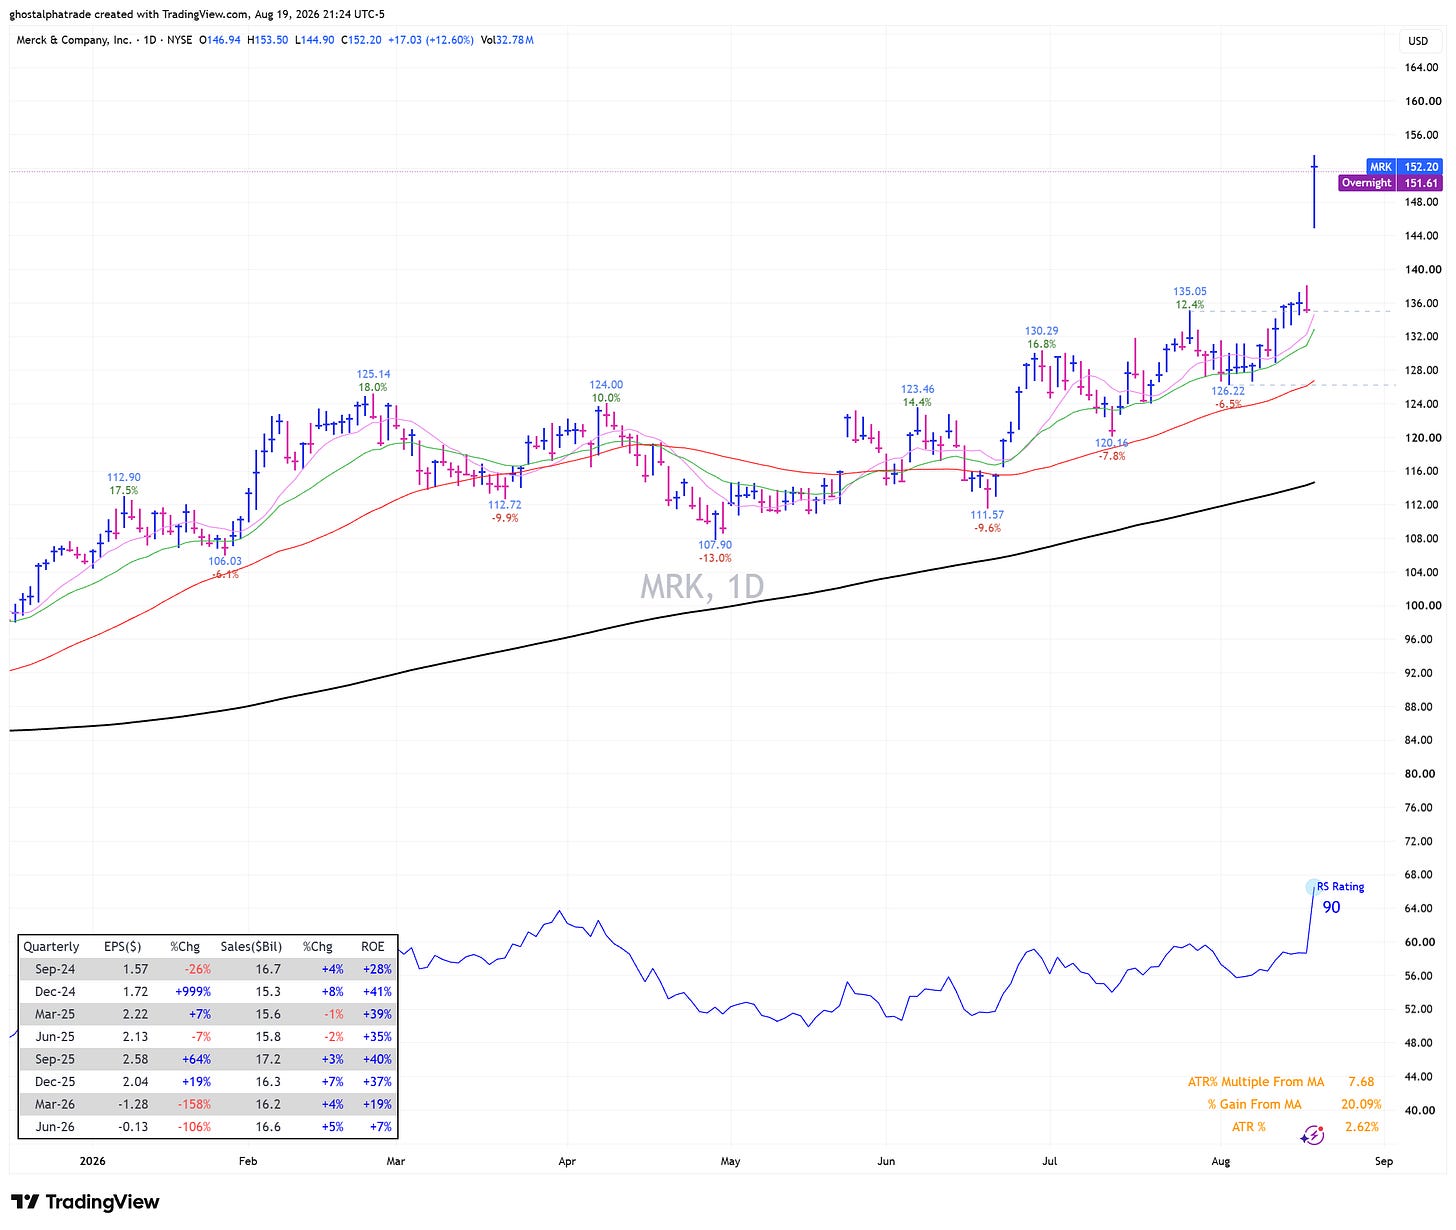The height and width of the screenshot is (1230, 1456).
Task: Select the Mar-25 quarter row label
Action: [57, 1014]
